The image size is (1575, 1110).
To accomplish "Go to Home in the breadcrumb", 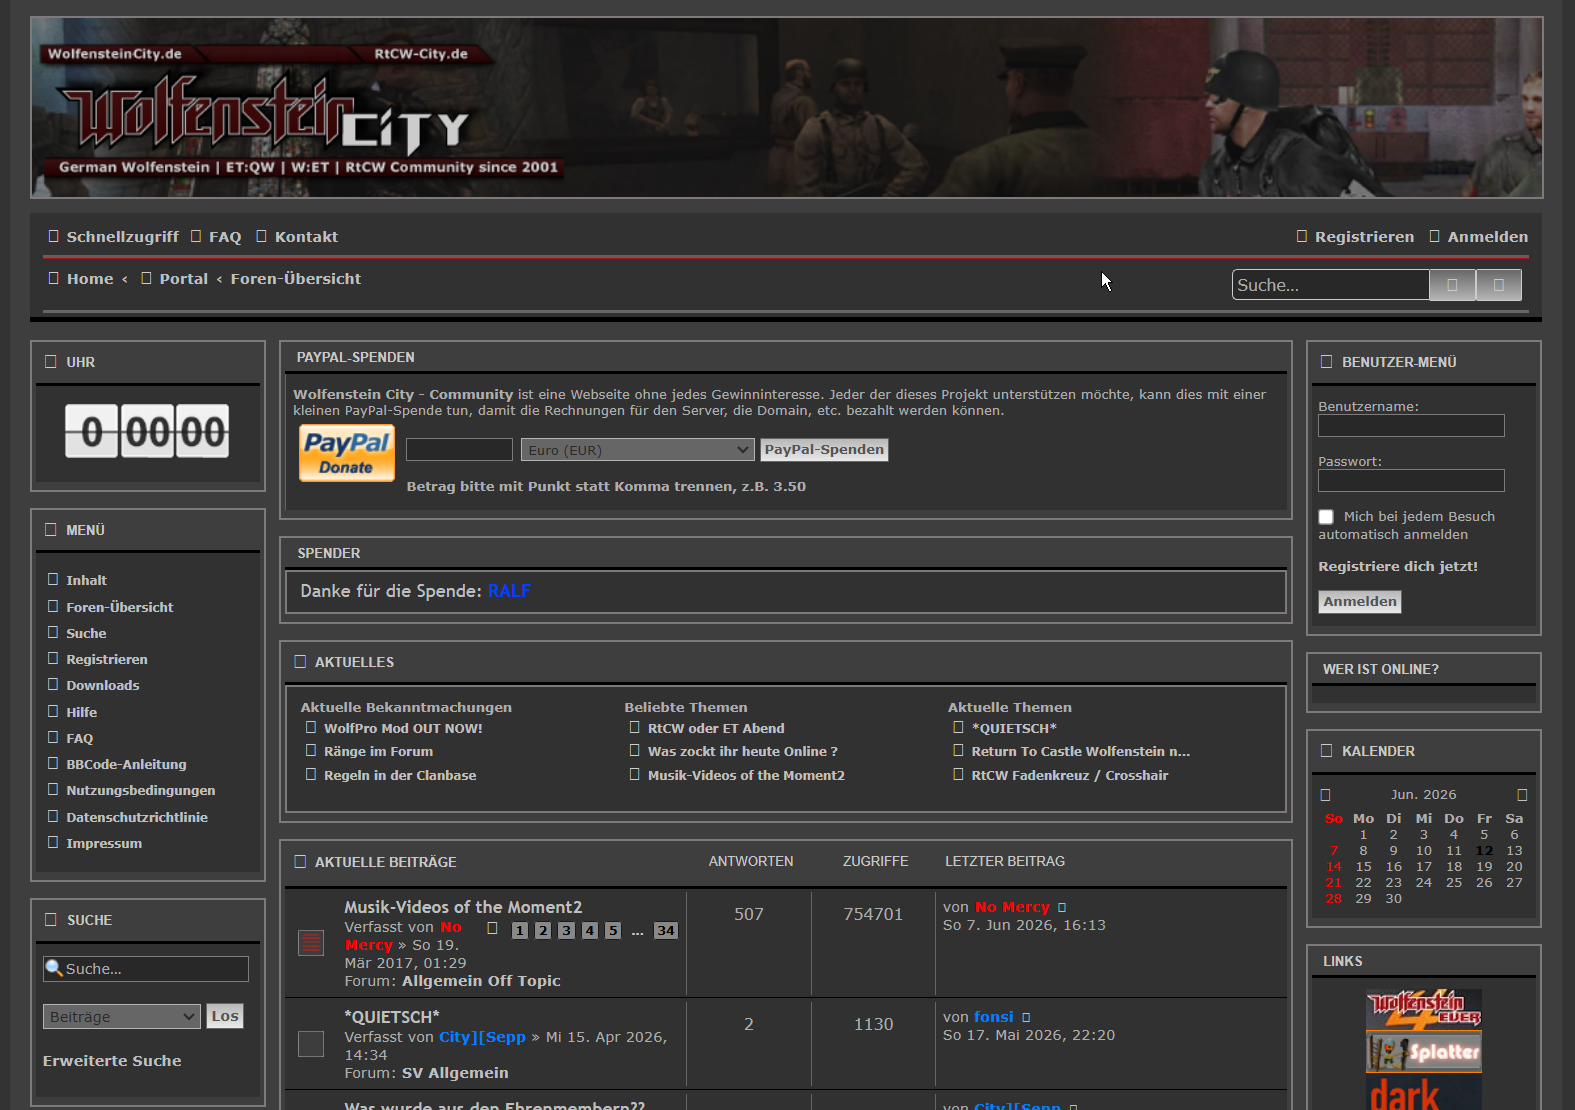I will 90,279.
